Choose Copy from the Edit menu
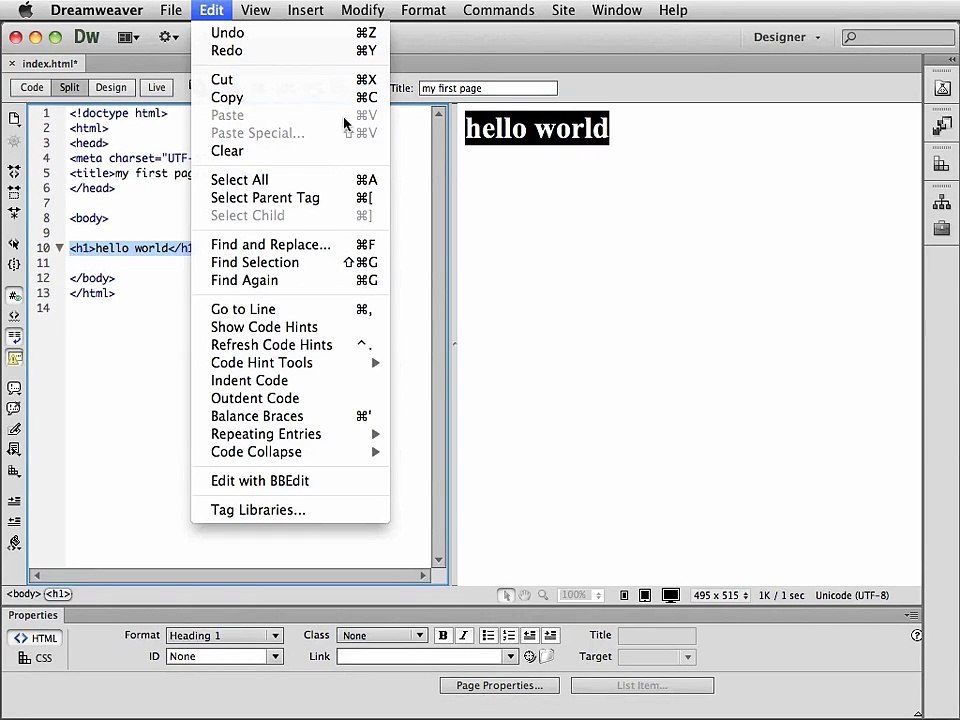Screen dimensions: 960x720 pyautogui.click(x=290, y=97)
